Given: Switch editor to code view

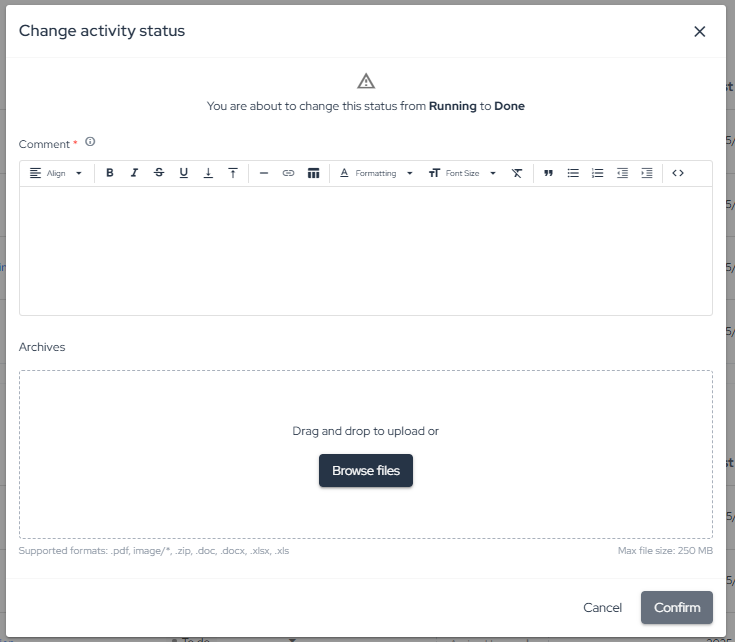Looking at the screenshot, I should 678,173.
